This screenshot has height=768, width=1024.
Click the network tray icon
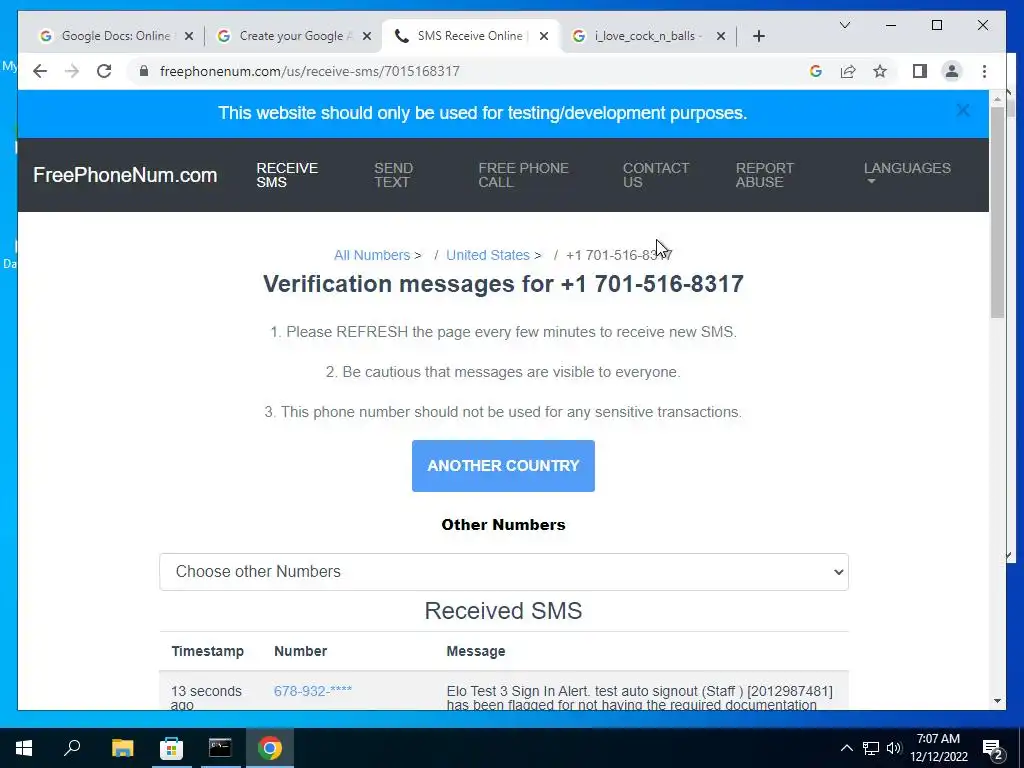(871, 748)
